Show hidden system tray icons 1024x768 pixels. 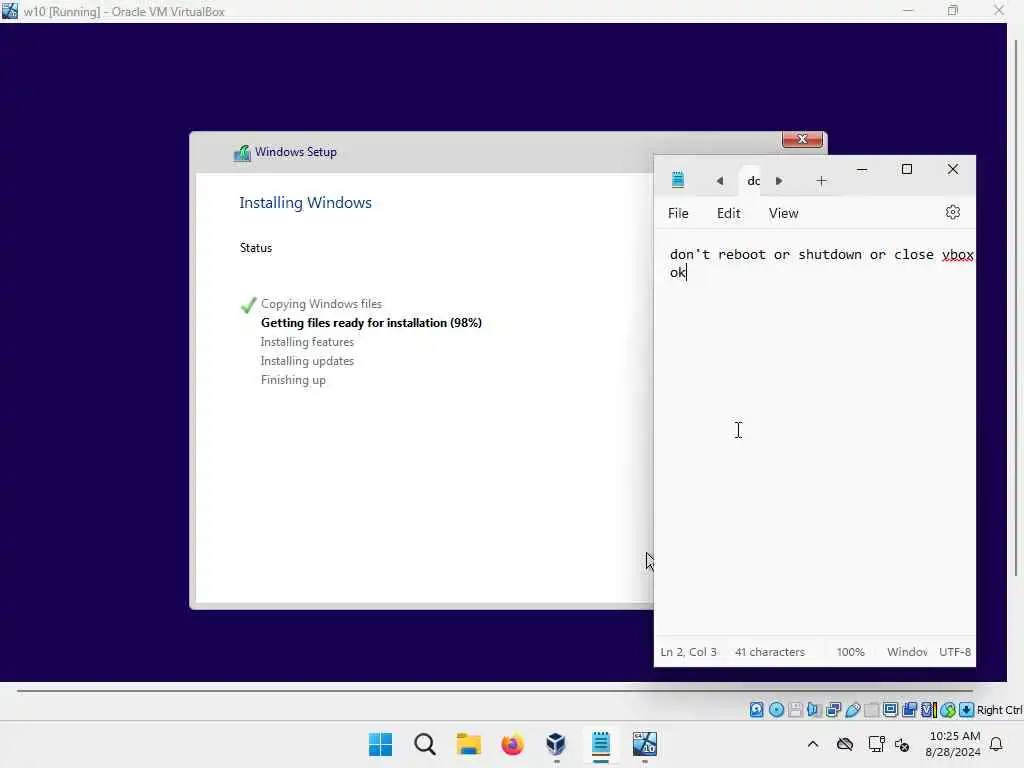click(813, 744)
